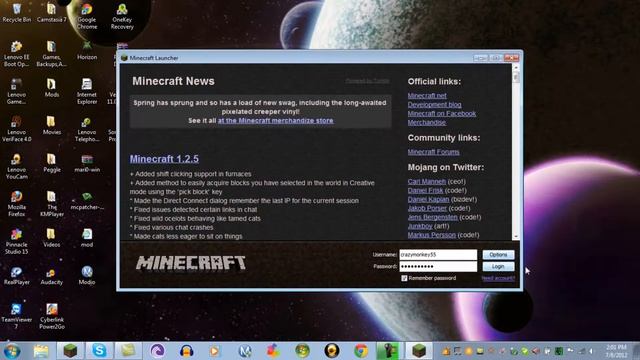Image resolution: width=640 pixels, height=360 pixels.
Task: Open Markus Persson's Twitter link
Action: tap(431, 235)
